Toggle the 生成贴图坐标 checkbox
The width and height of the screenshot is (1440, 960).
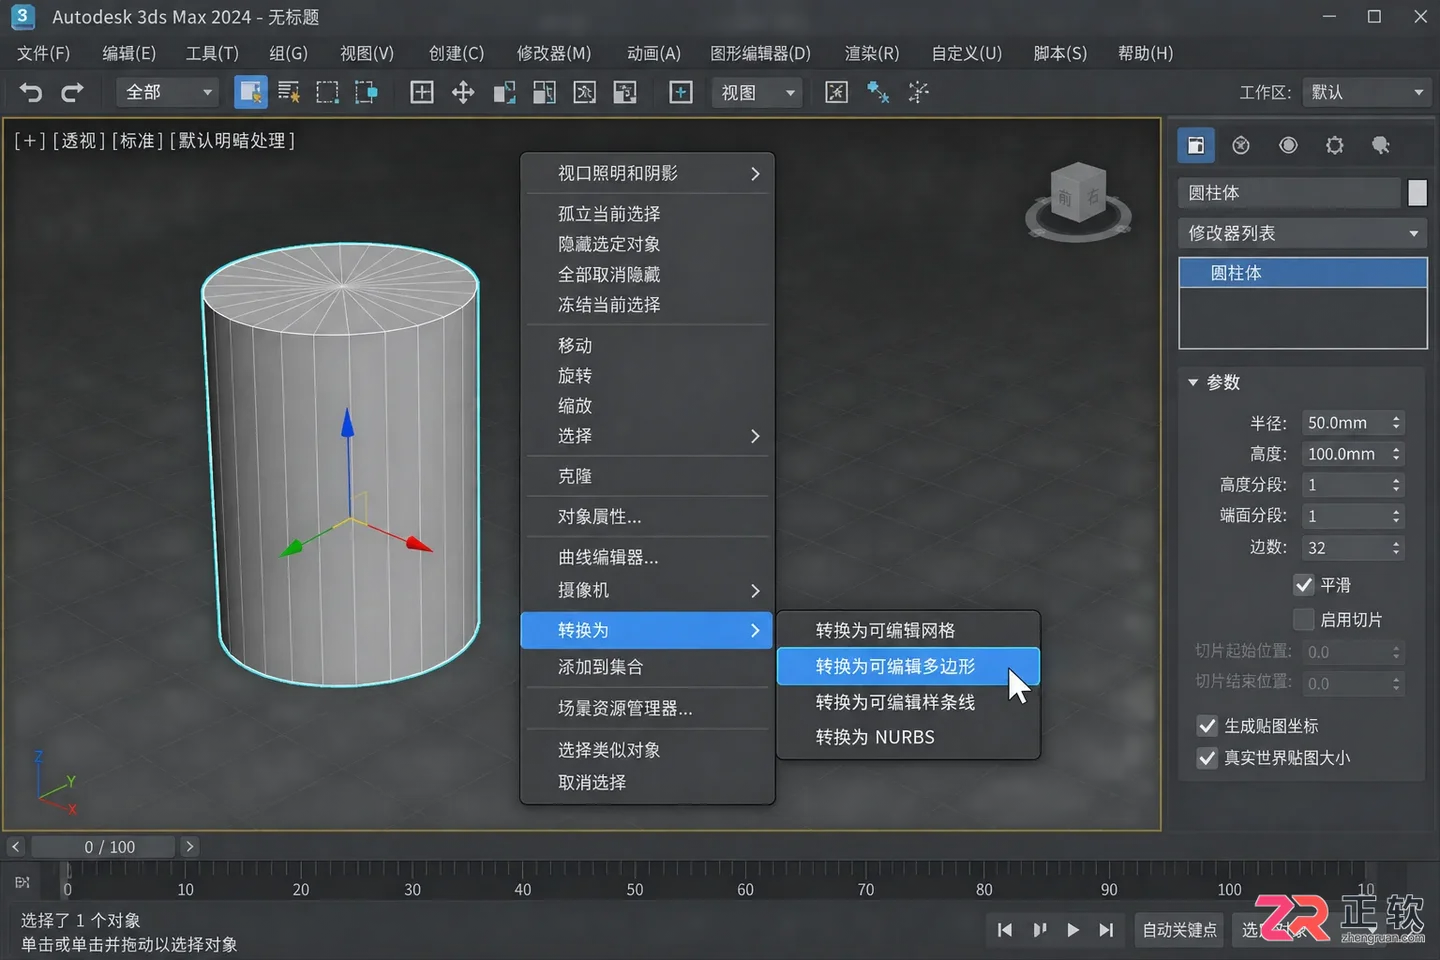(1207, 726)
